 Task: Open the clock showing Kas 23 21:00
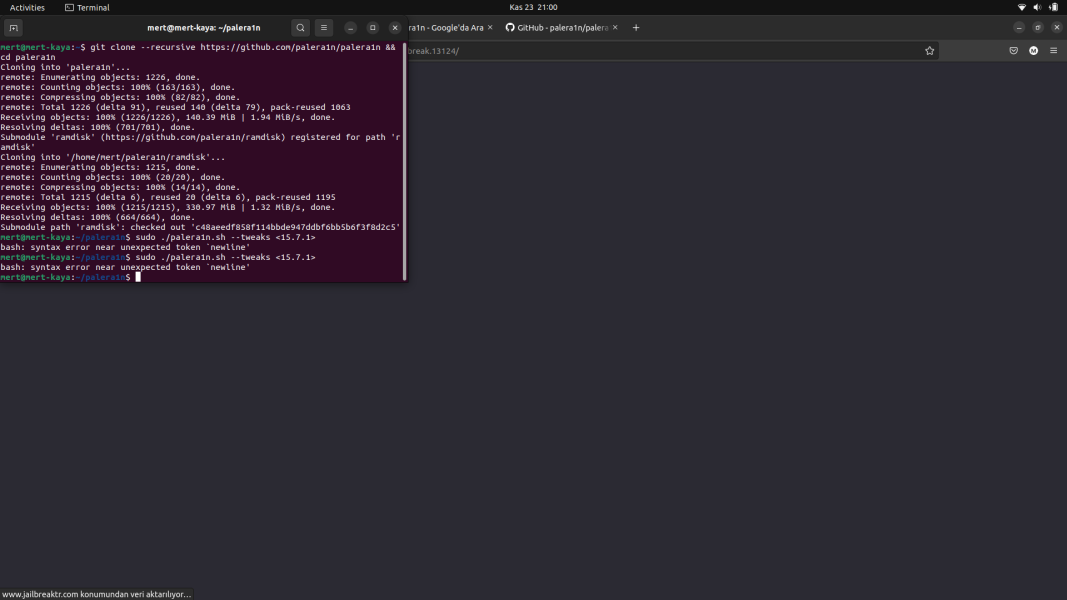tap(533, 7)
